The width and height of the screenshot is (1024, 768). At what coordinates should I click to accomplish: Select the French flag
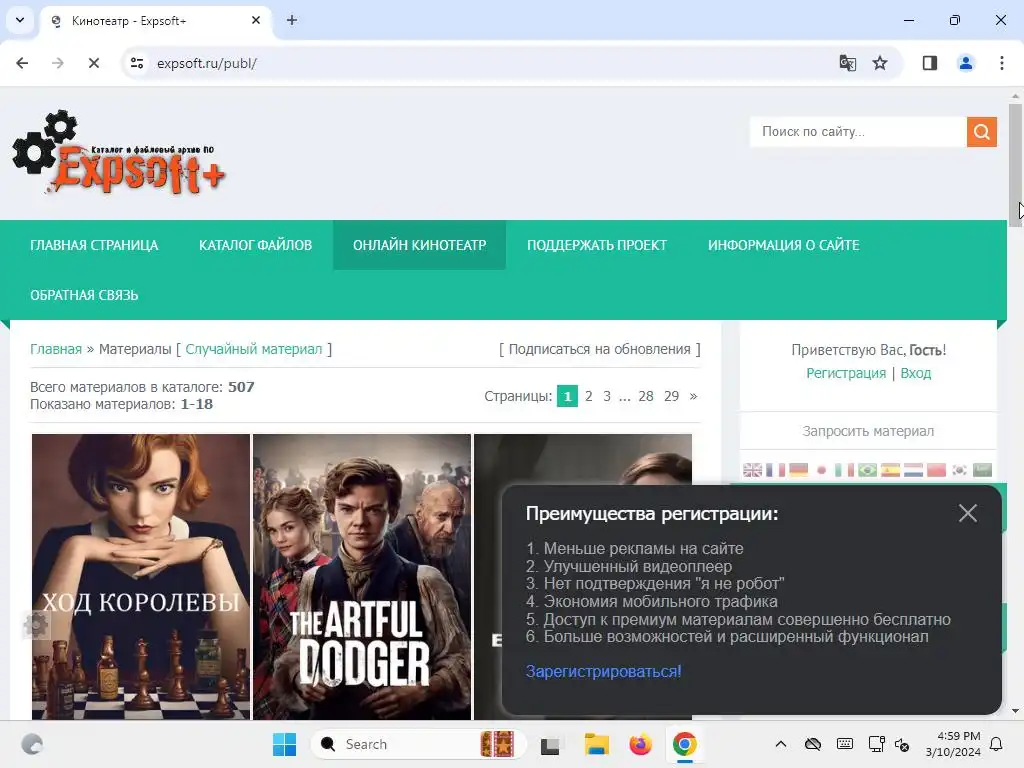(775, 470)
